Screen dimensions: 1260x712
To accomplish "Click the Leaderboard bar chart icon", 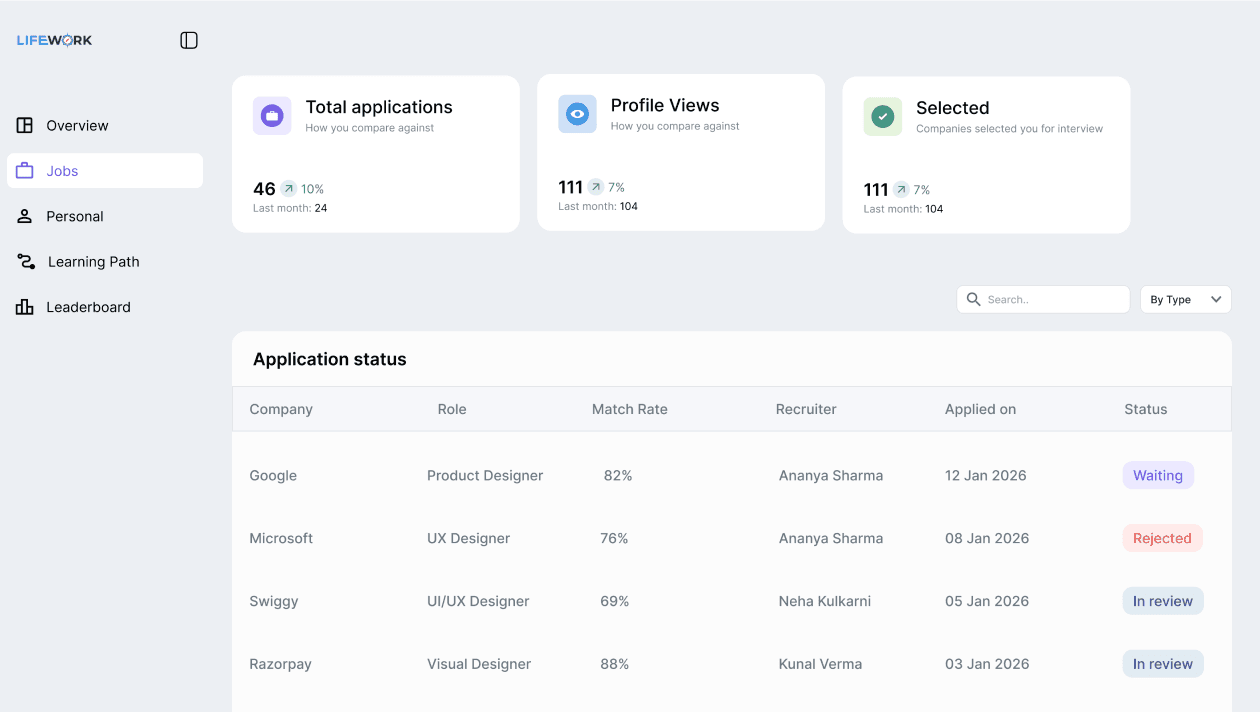I will pyautogui.click(x=25, y=307).
